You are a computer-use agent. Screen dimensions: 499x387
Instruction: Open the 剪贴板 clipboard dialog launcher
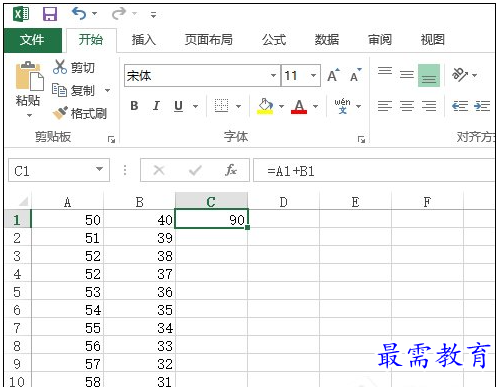coord(111,139)
